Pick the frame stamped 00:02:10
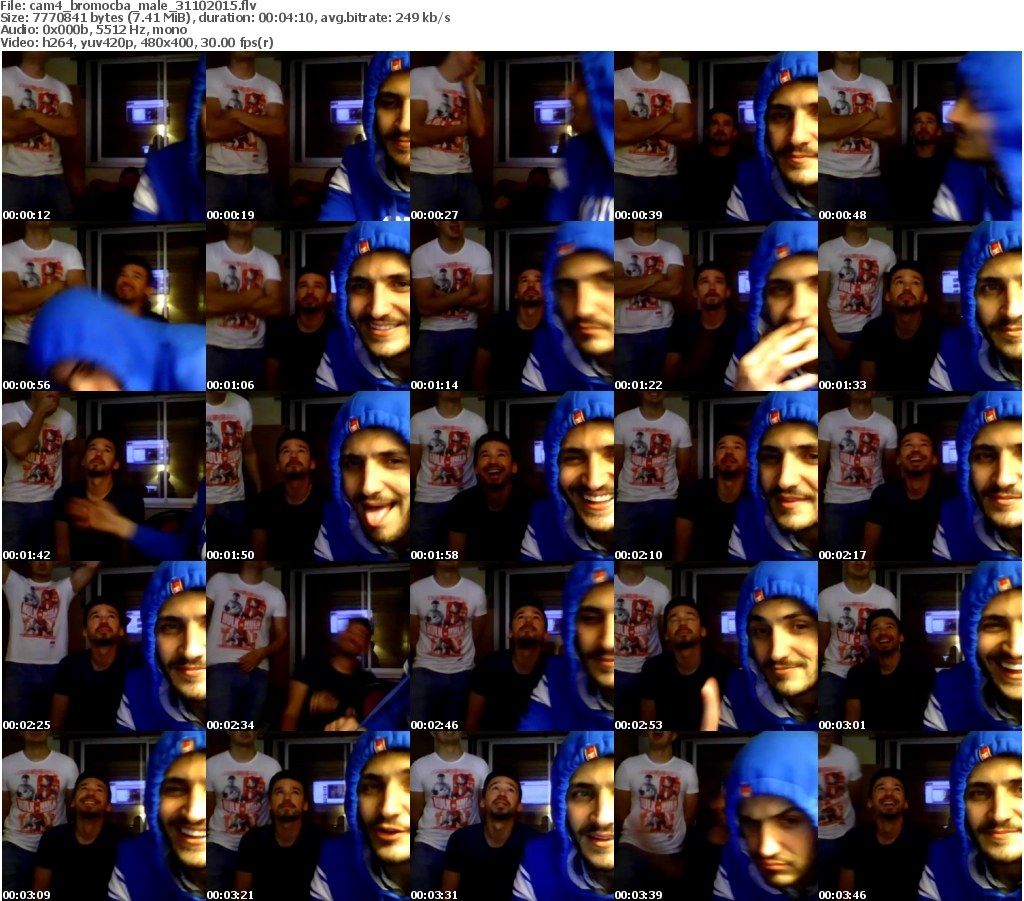 716,476
